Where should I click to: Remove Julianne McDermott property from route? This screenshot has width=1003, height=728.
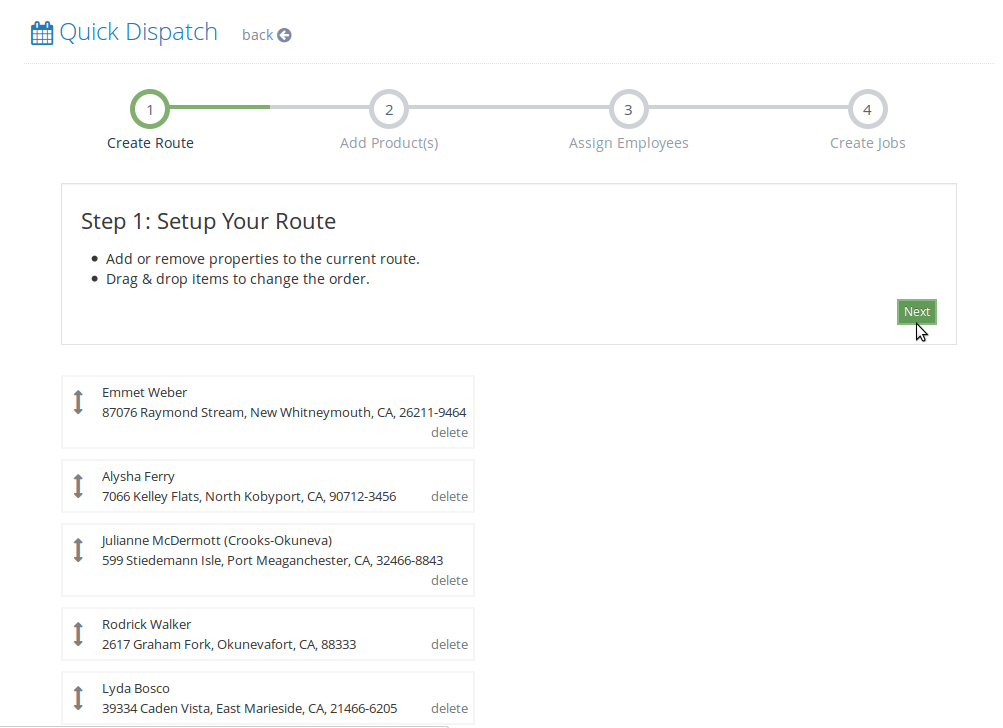(449, 581)
